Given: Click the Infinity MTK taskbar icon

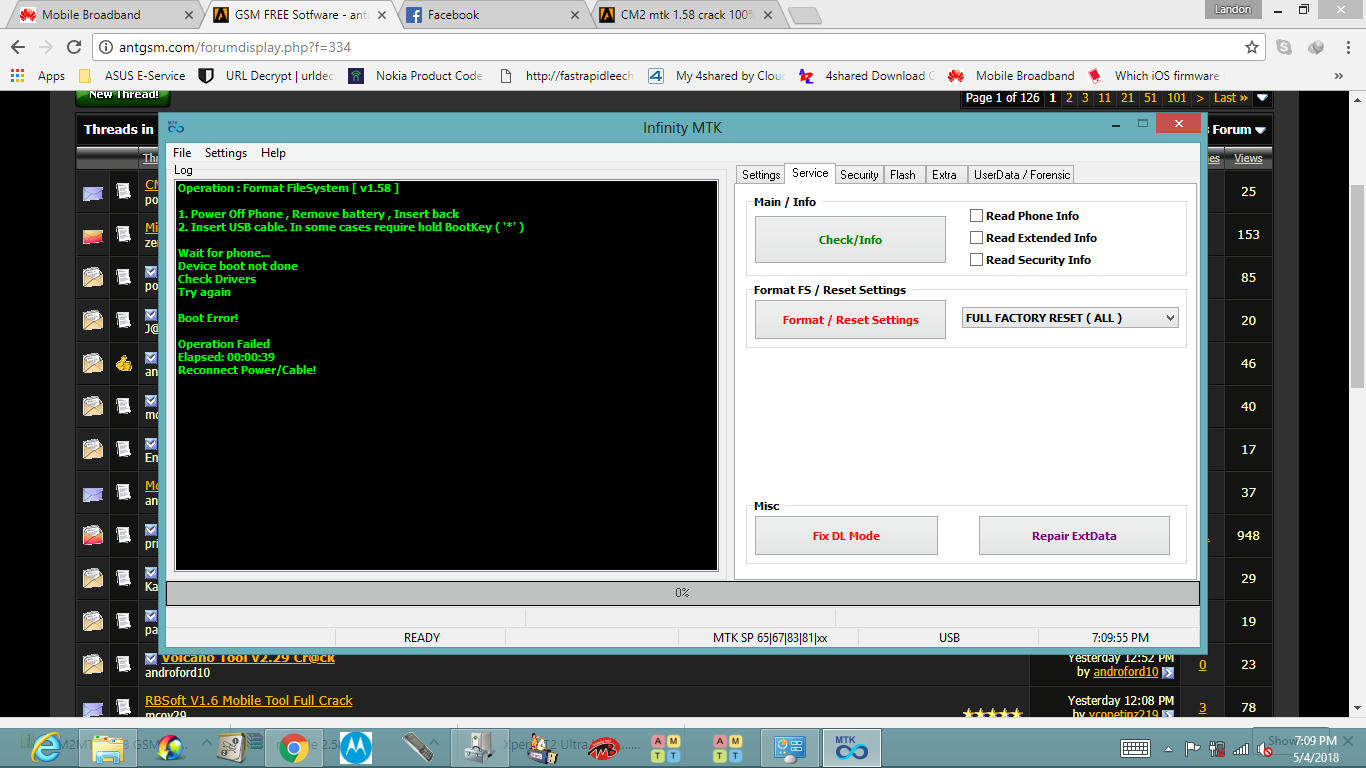Looking at the screenshot, I should (x=851, y=747).
